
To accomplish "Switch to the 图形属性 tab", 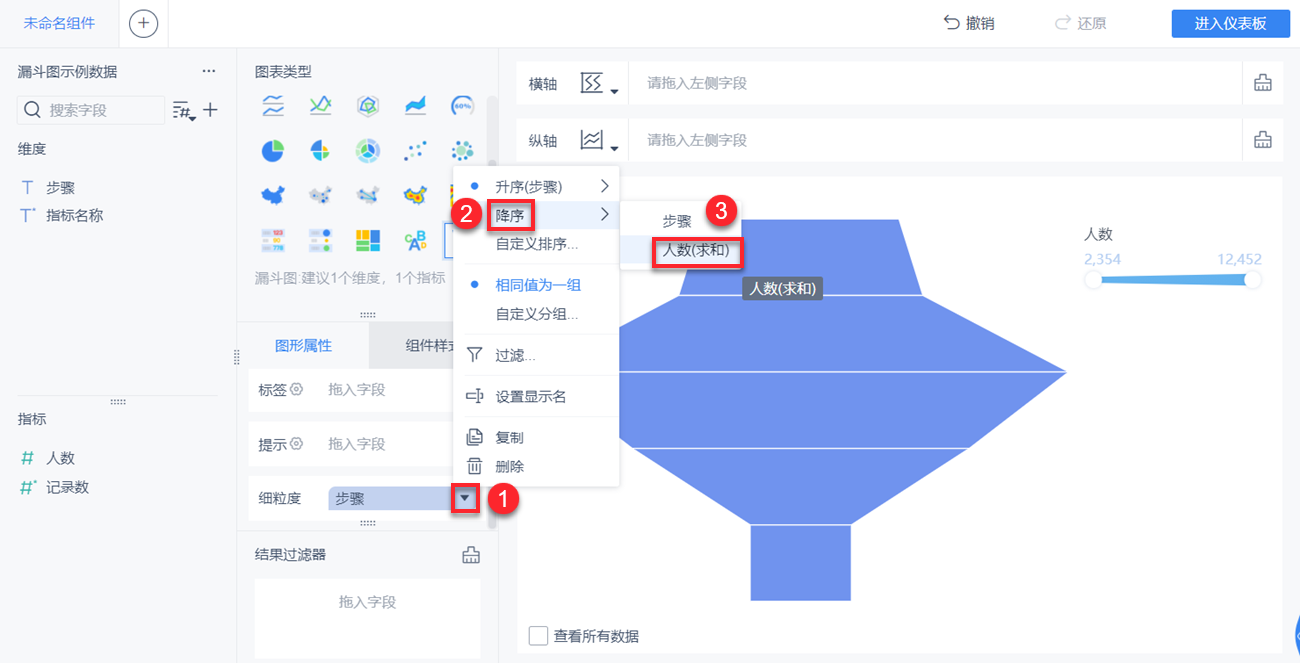I will coord(303,345).
